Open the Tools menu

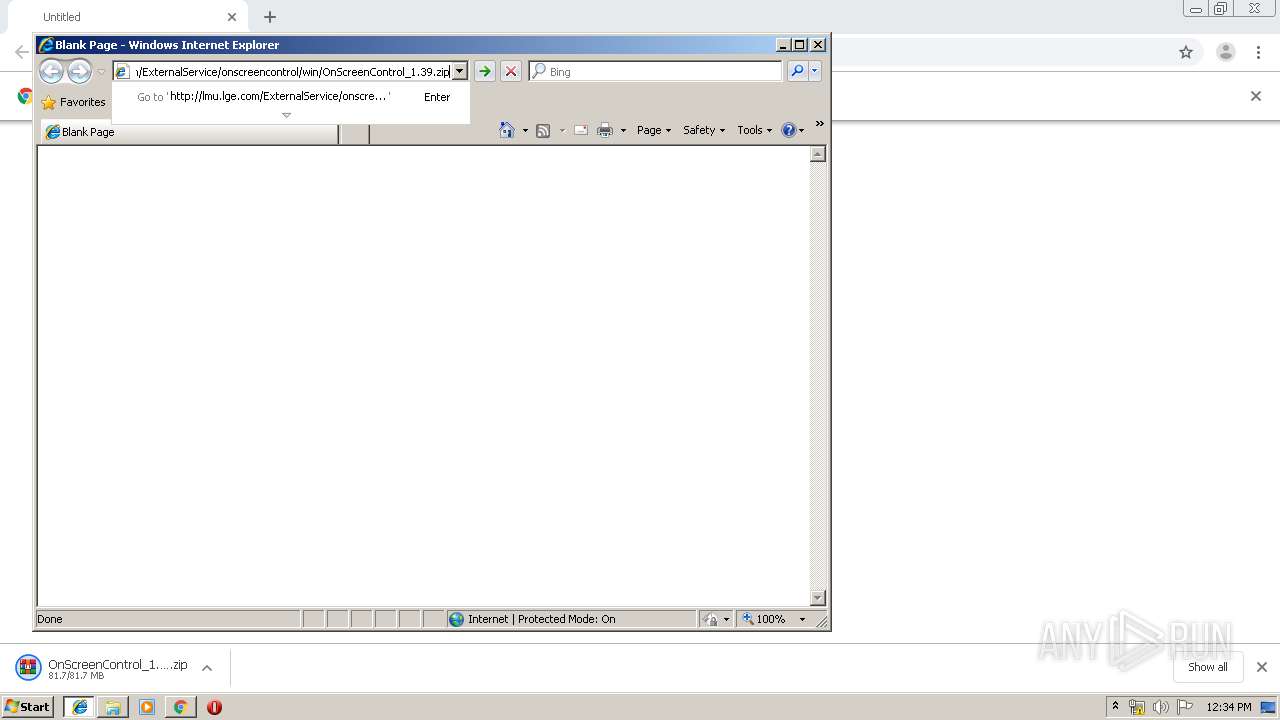pos(755,130)
